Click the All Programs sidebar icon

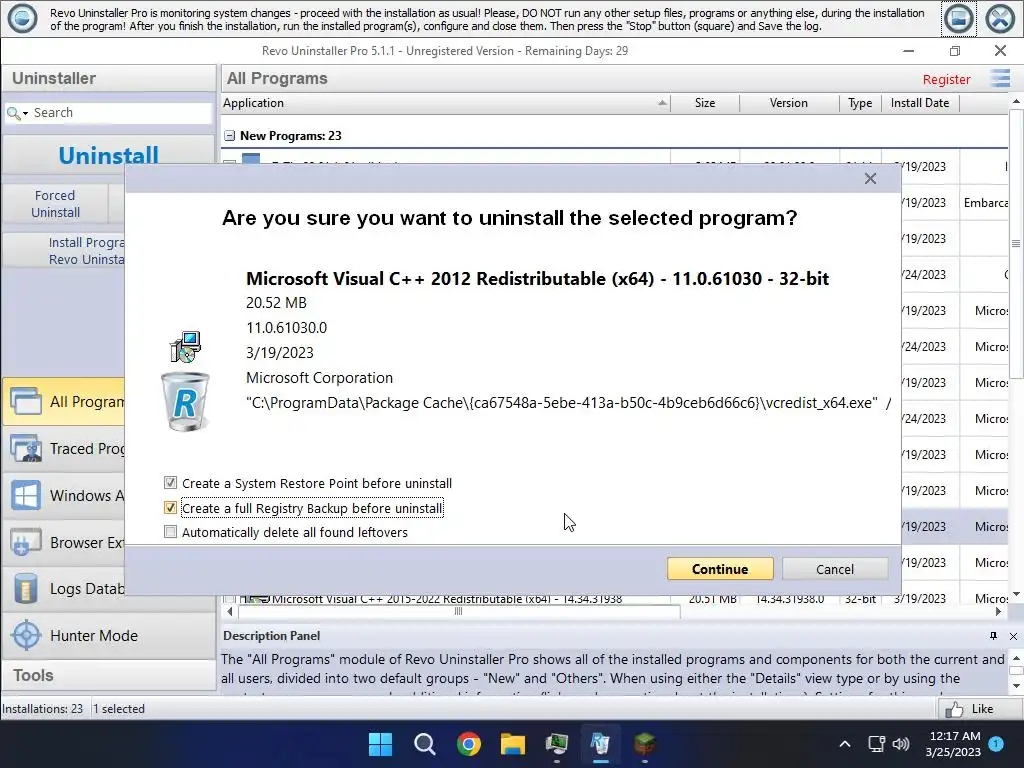click(x=26, y=402)
